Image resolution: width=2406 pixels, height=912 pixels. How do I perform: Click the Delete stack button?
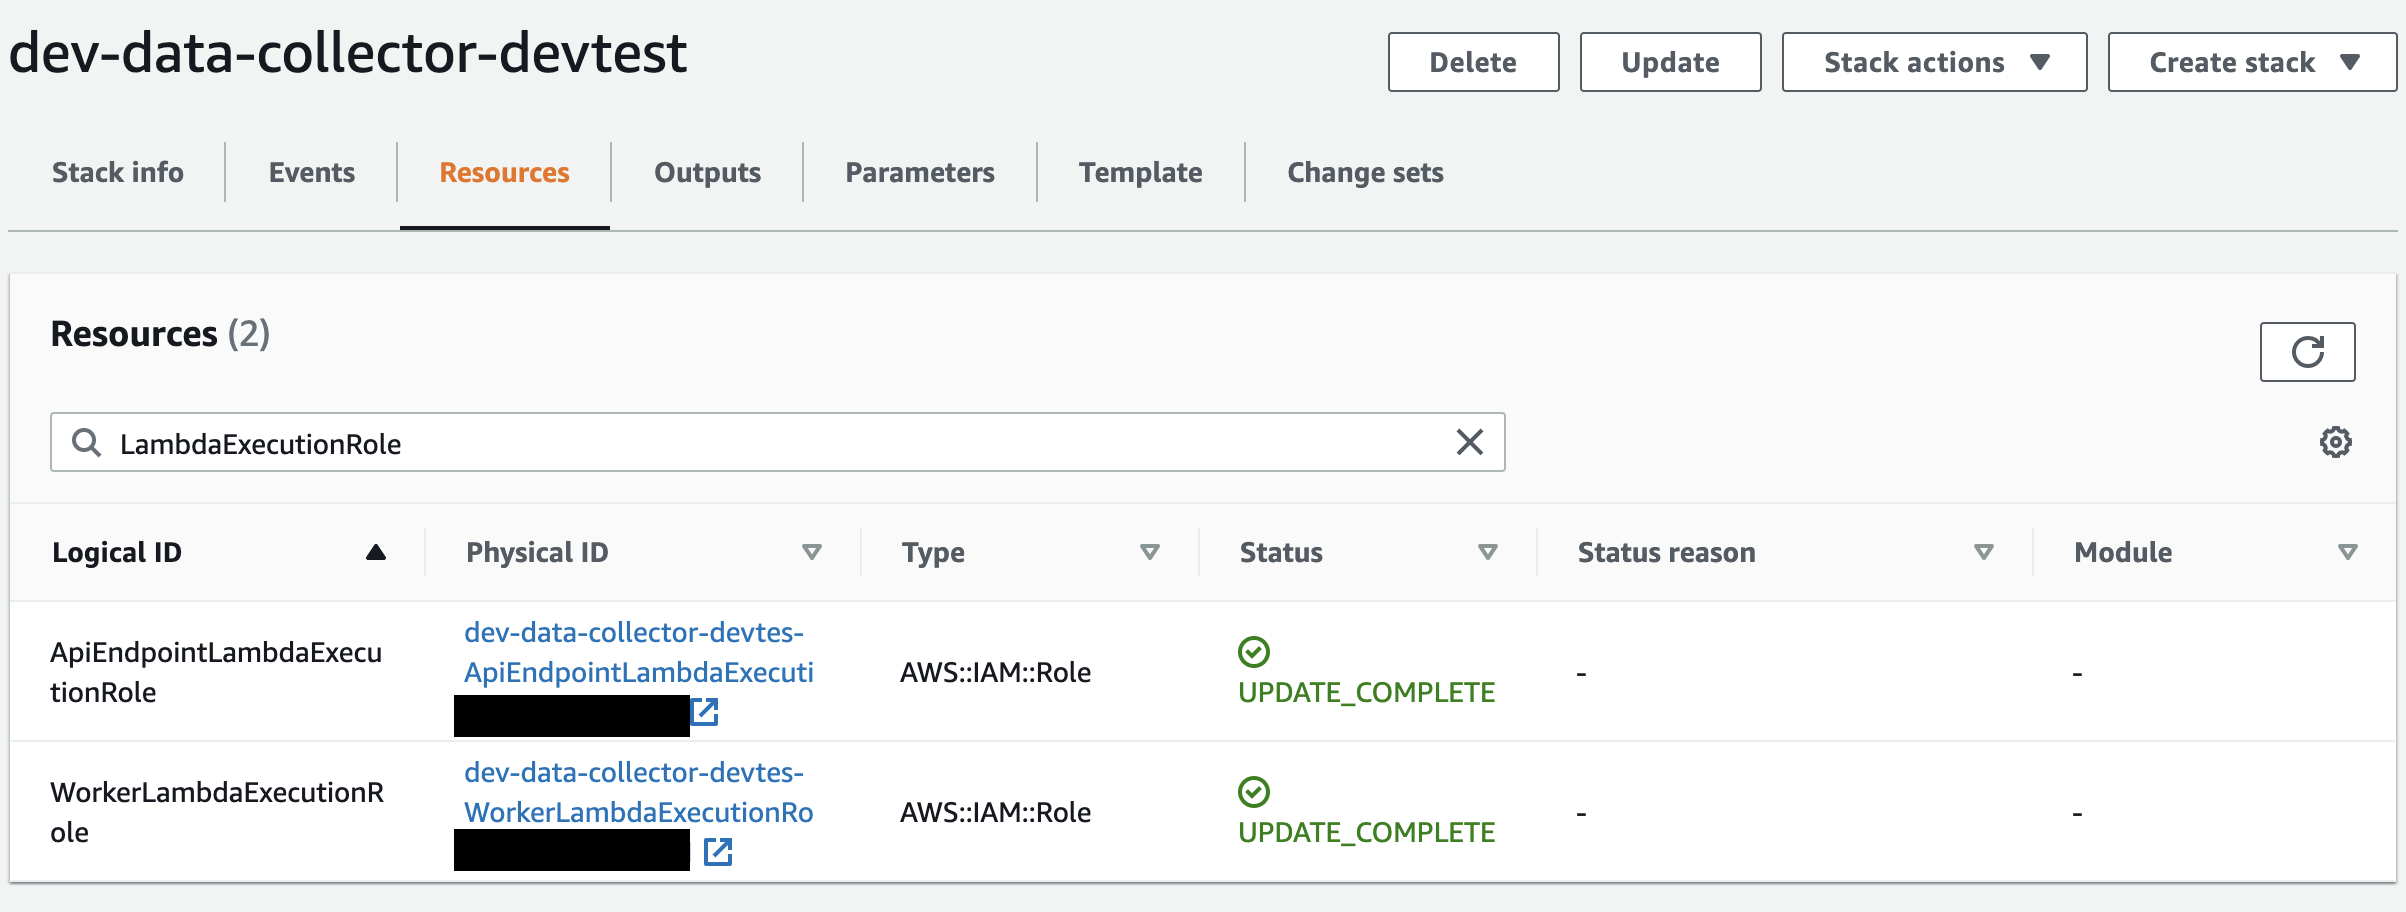click(1473, 62)
